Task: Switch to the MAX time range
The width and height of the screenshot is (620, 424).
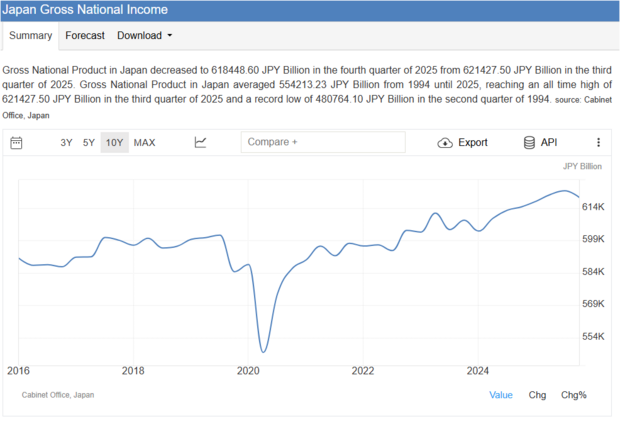Action: click(144, 143)
